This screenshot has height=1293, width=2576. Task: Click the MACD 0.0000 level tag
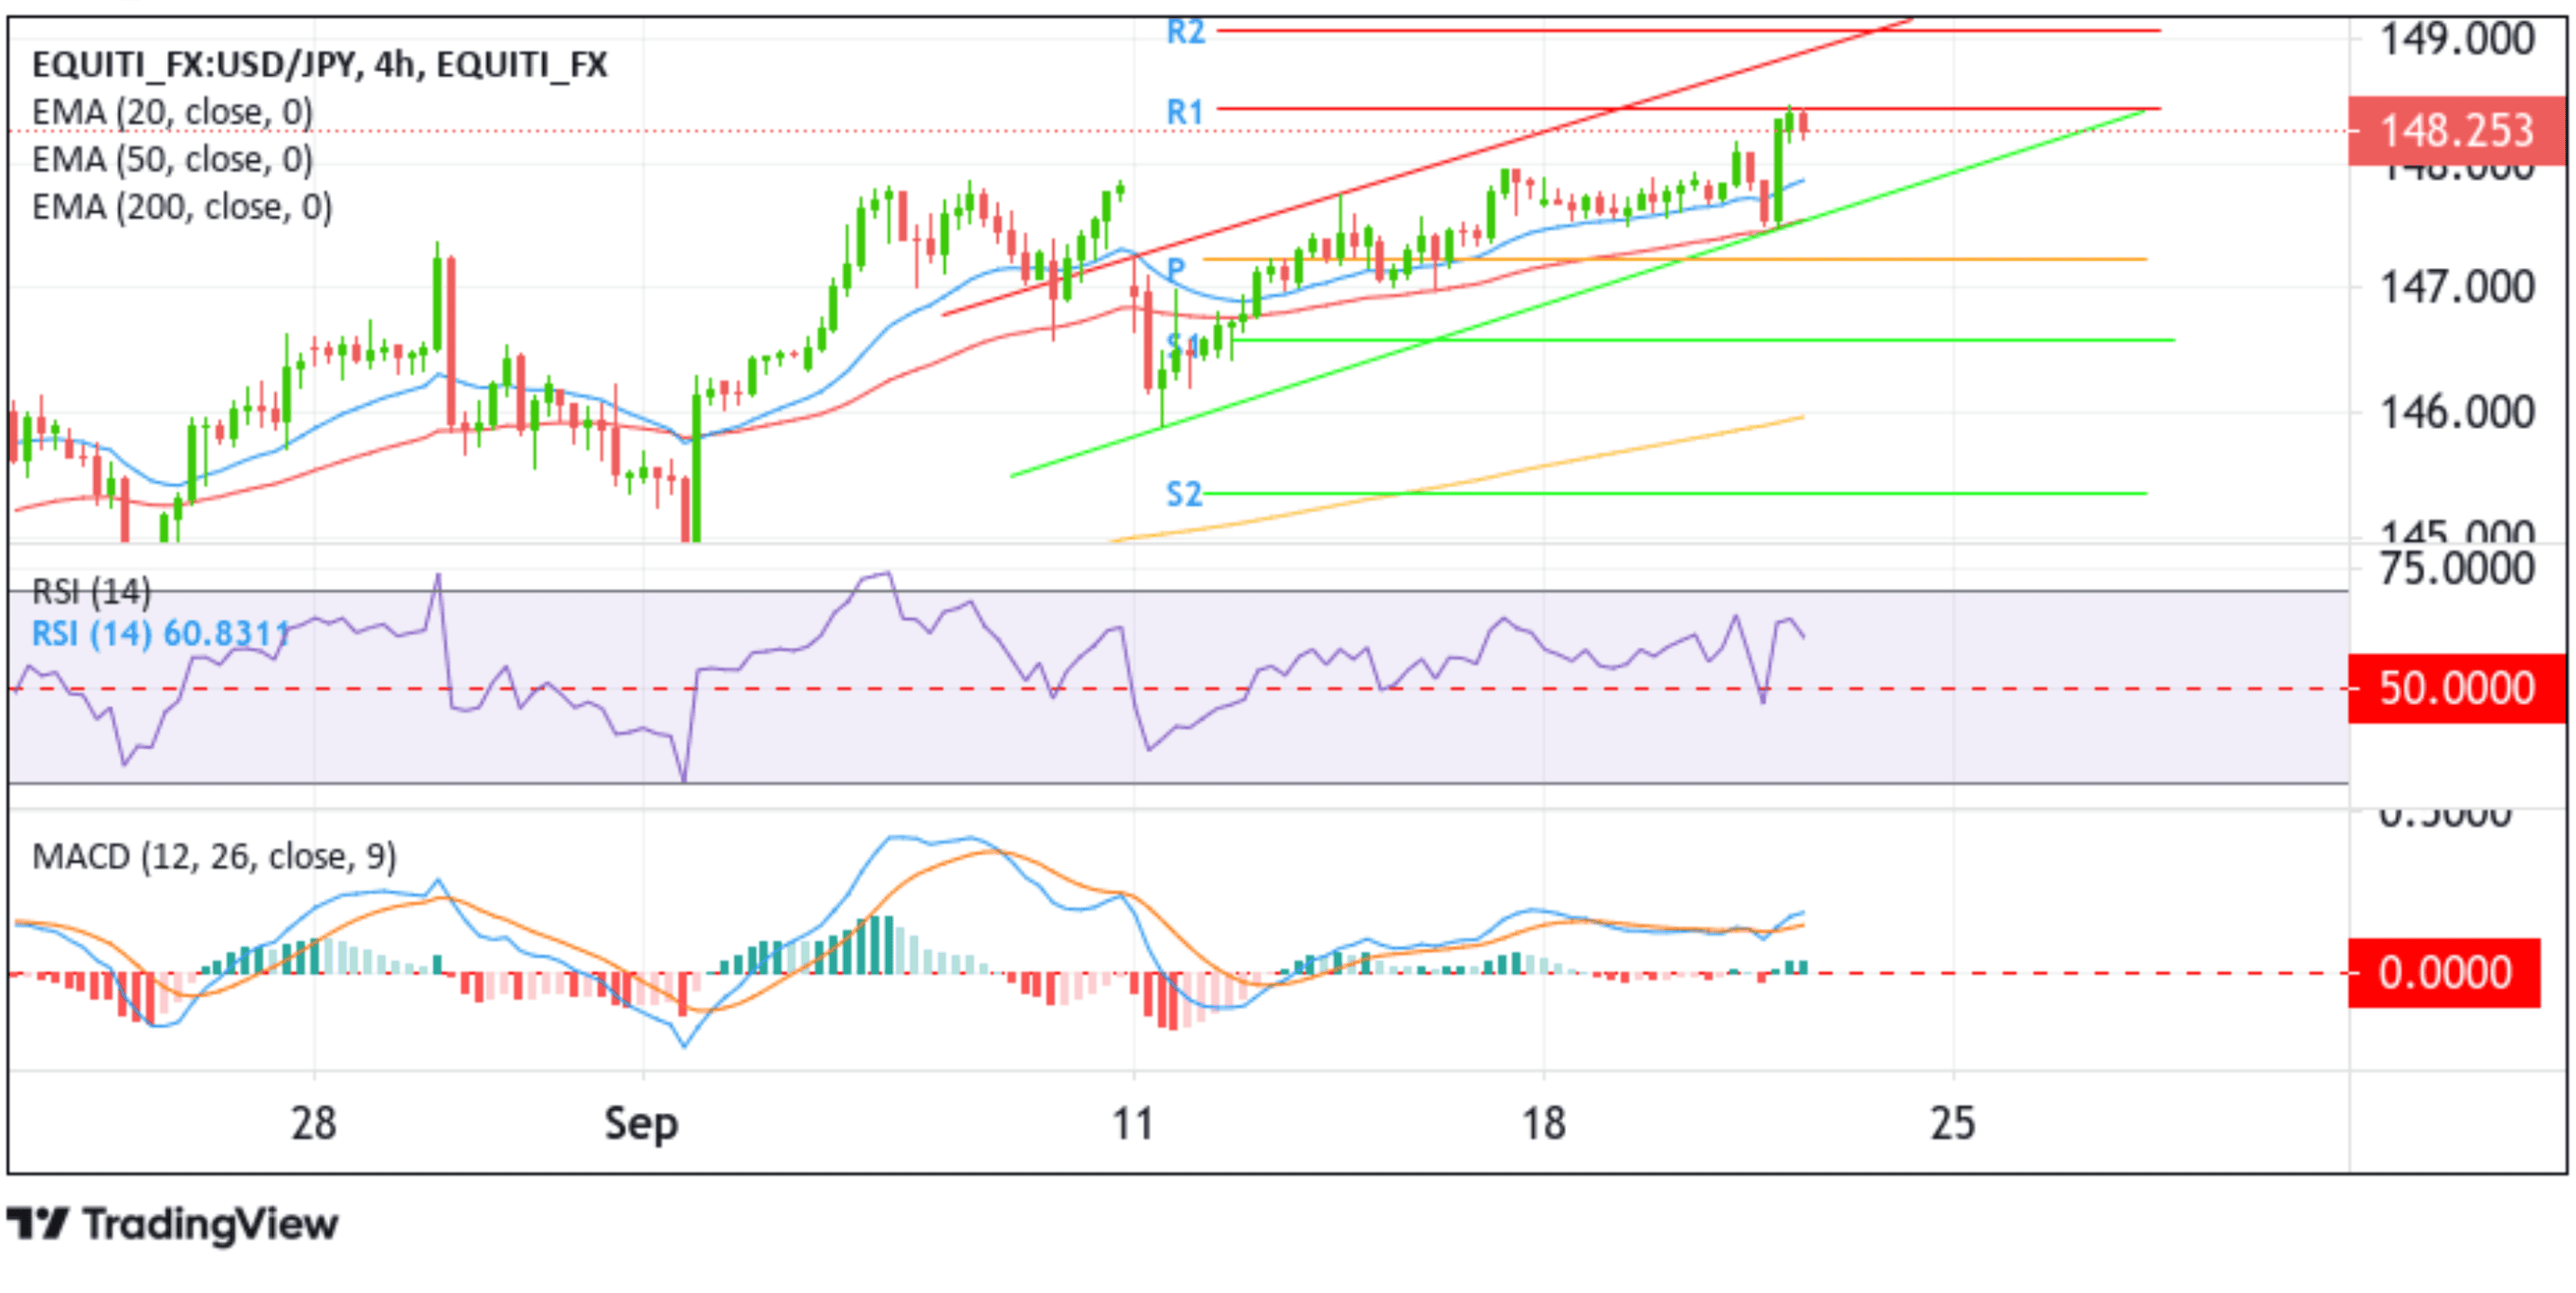tap(2443, 972)
